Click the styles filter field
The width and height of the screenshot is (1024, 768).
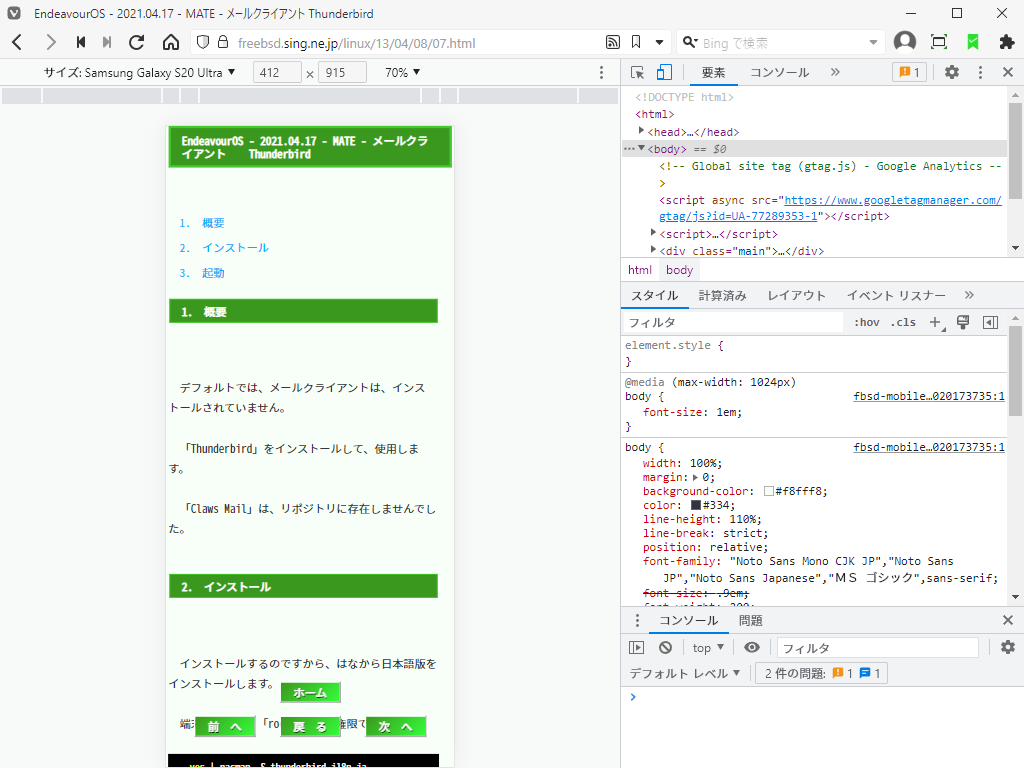coord(733,322)
